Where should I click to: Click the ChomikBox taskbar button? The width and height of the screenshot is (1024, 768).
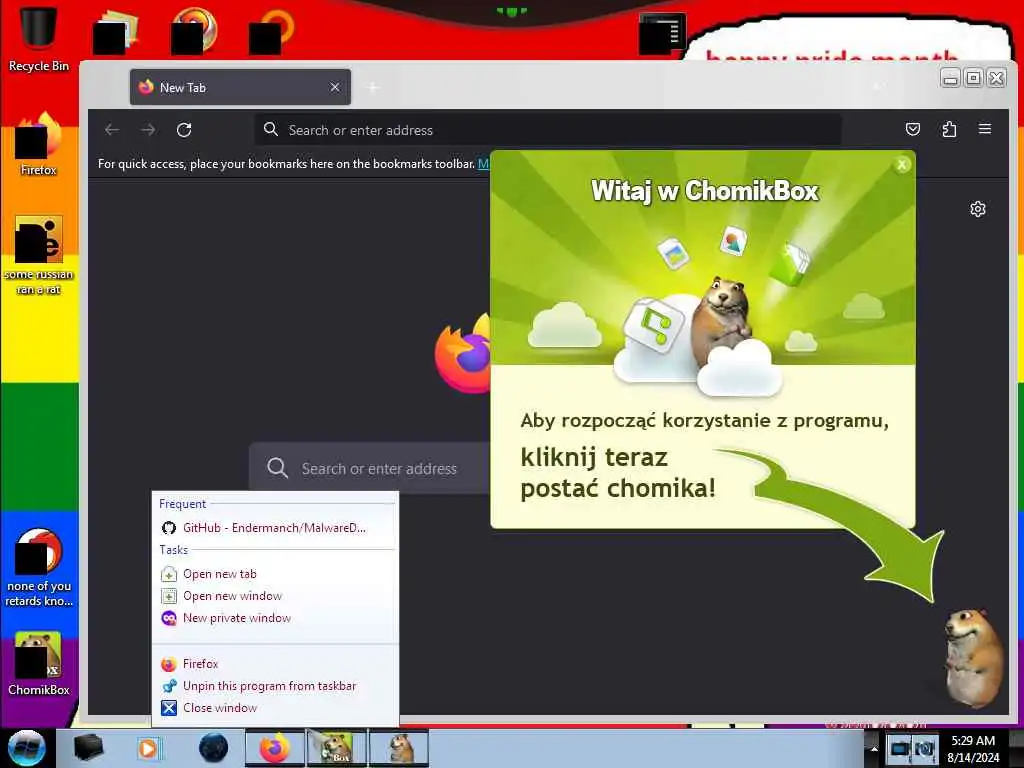pyautogui.click(x=337, y=748)
